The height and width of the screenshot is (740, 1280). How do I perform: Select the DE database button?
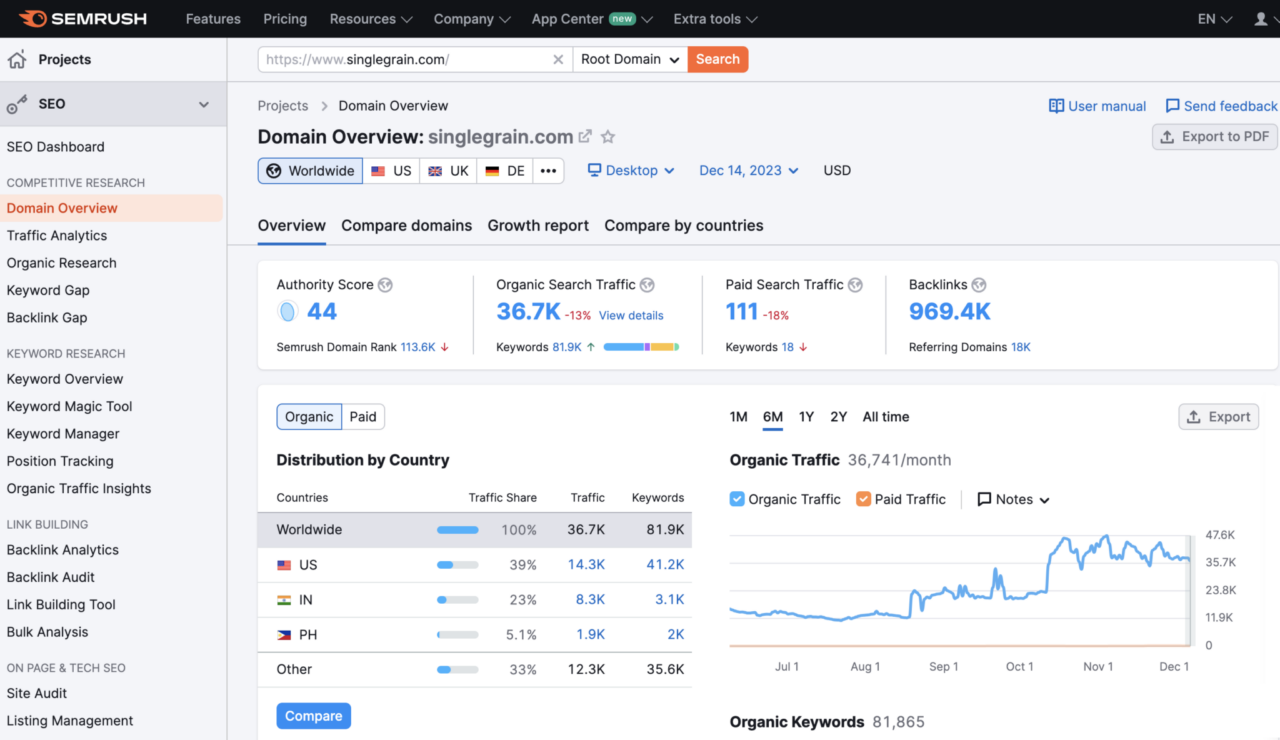[x=505, y=171]
